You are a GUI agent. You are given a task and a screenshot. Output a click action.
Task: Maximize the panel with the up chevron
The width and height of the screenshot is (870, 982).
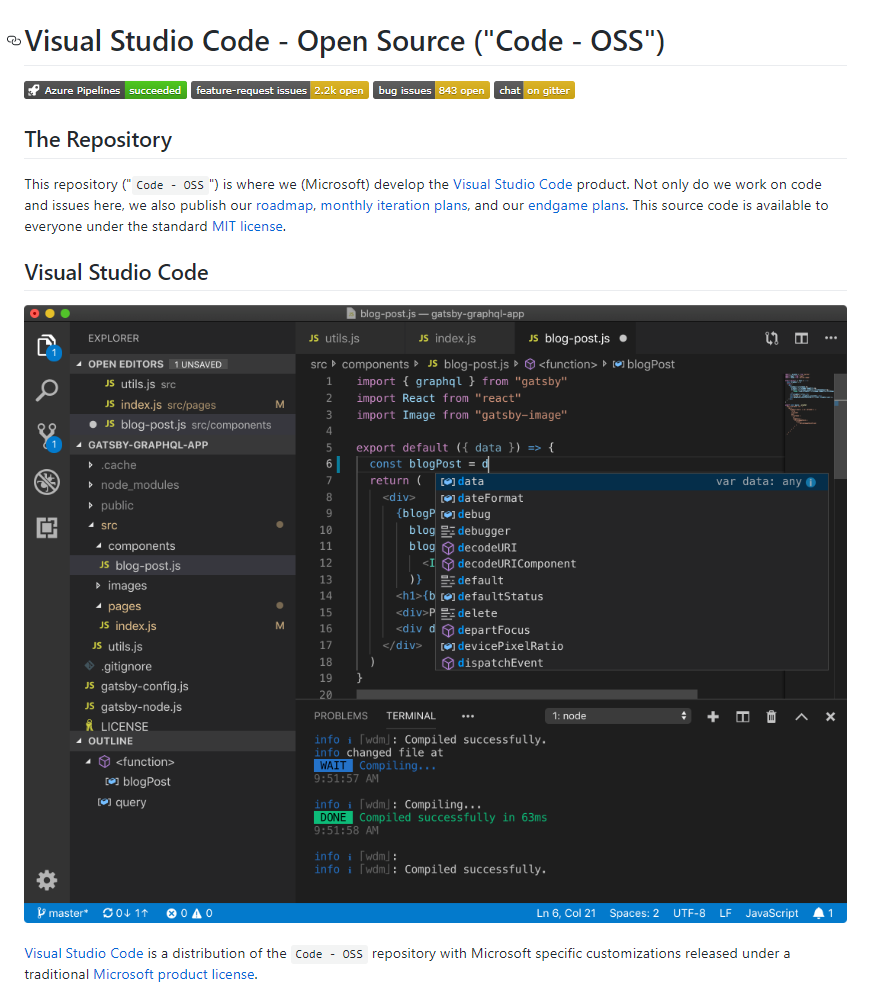click(801, 717)
